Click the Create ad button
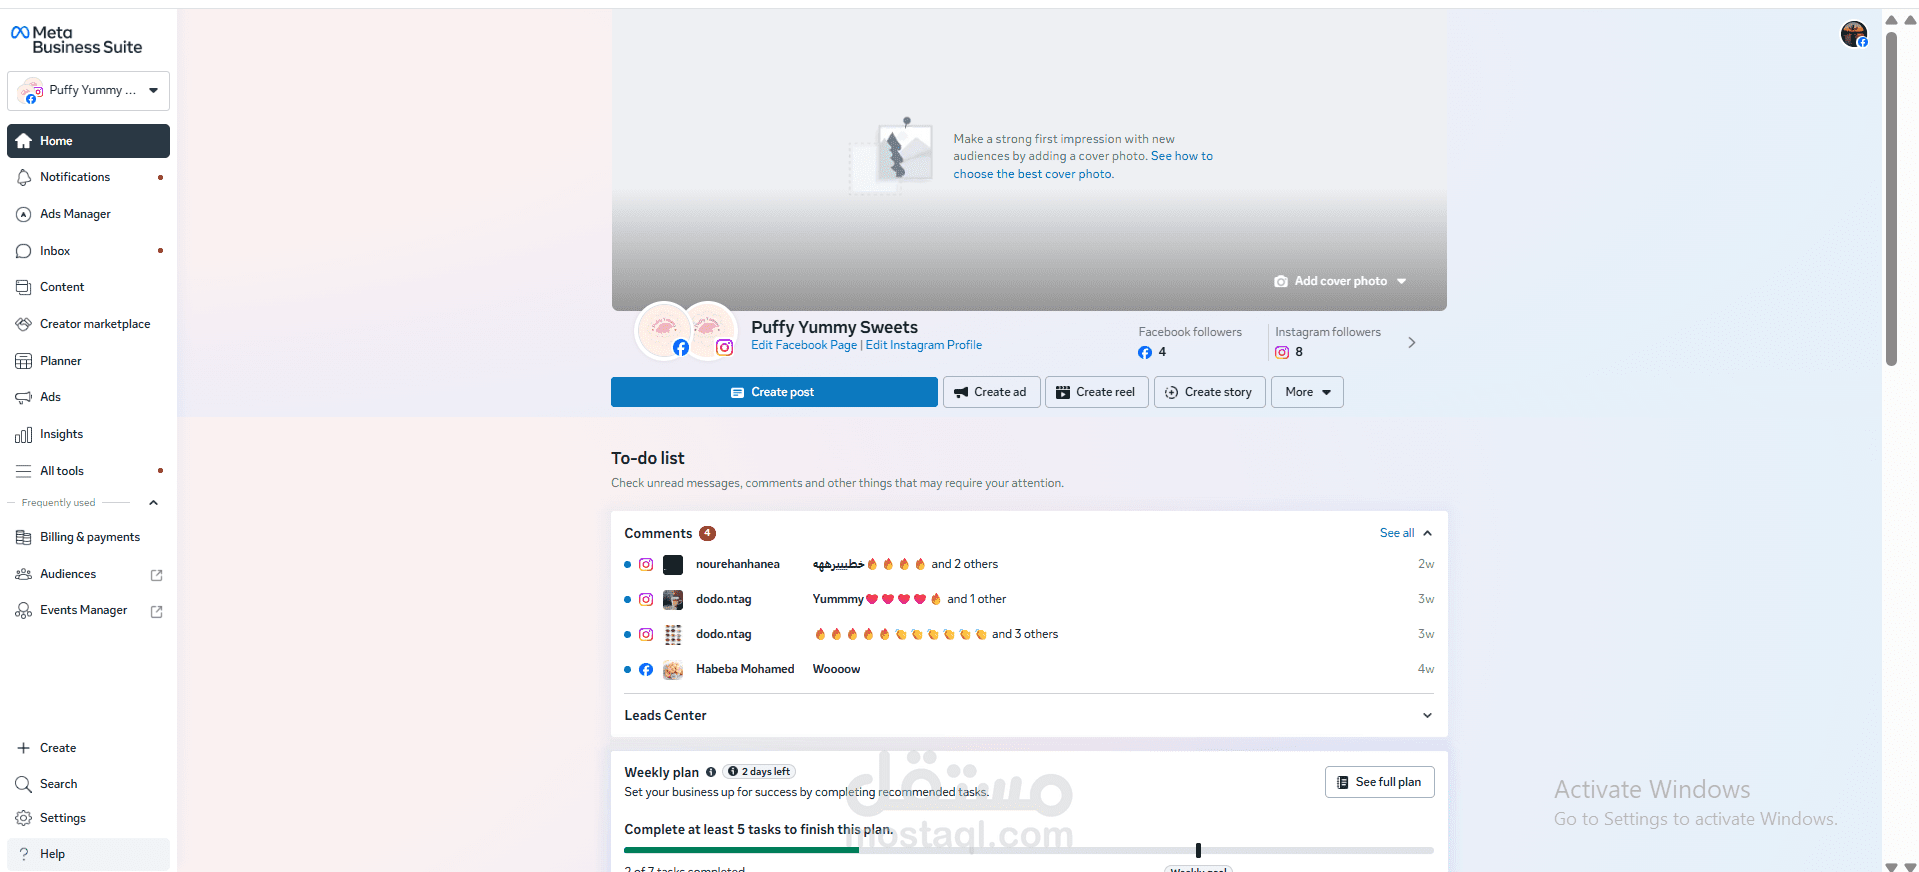This screenshot has height=872, width=1919. click(991, 392)
